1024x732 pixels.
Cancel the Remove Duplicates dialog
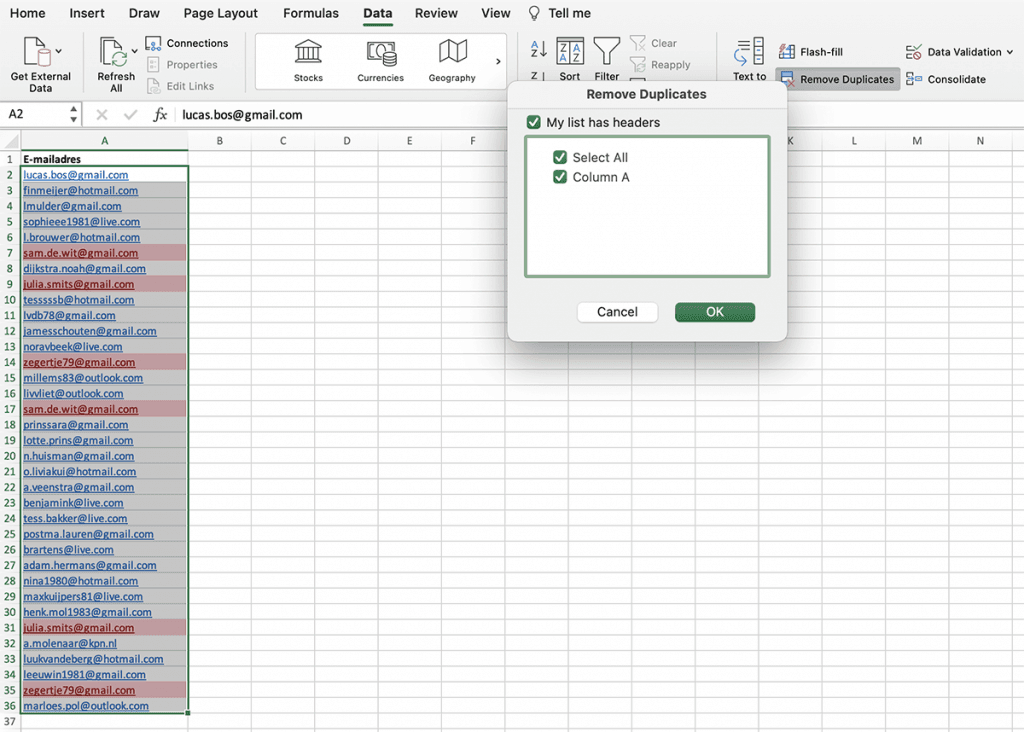[x=617, y=311]
